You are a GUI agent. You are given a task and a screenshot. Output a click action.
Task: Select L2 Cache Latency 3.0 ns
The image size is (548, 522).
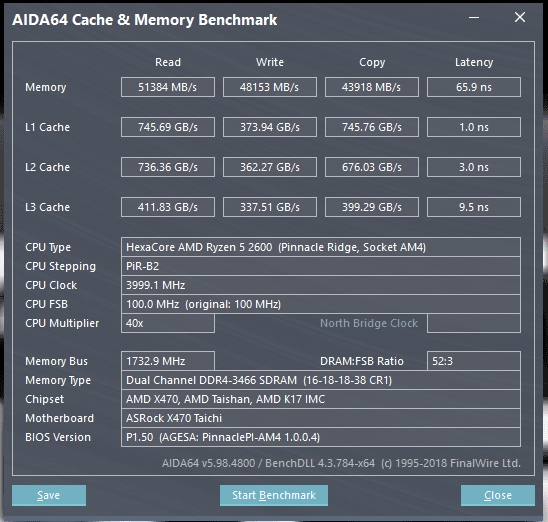click(474, 167)
